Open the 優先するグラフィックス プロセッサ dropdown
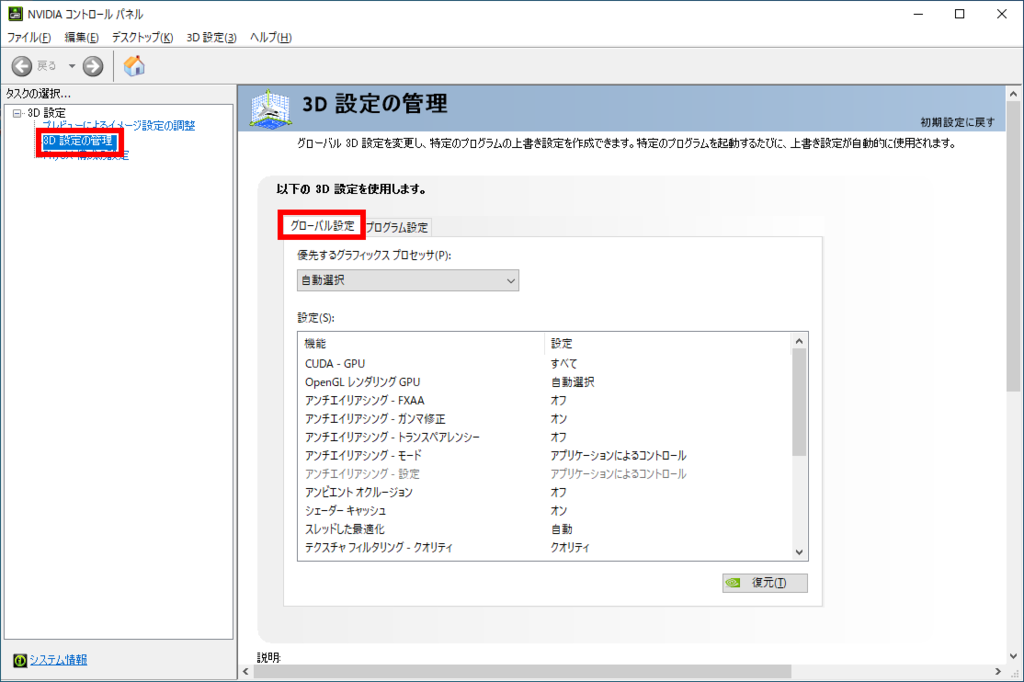This screenshot has width=1024, height=682. pos(408,280)
